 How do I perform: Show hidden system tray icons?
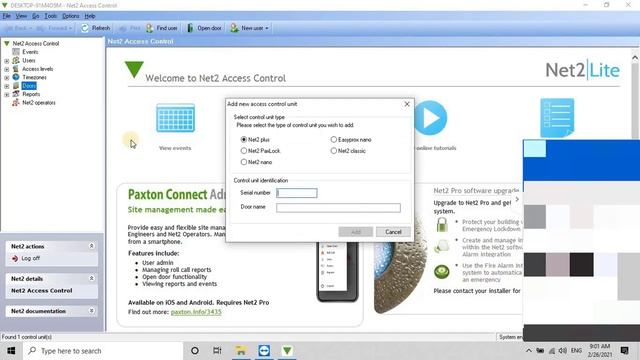(x=529, y=351)
